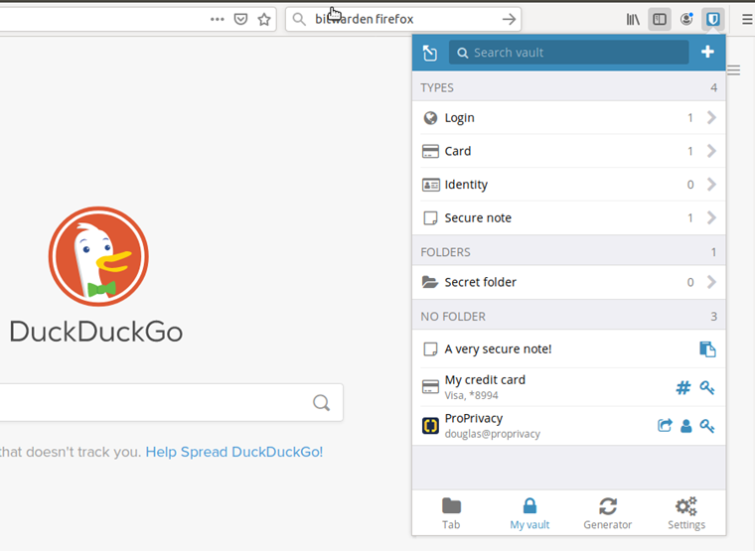Toggle the Firefox sidebar view button
The image size is (755, 551).
click(x=660, y=19)
